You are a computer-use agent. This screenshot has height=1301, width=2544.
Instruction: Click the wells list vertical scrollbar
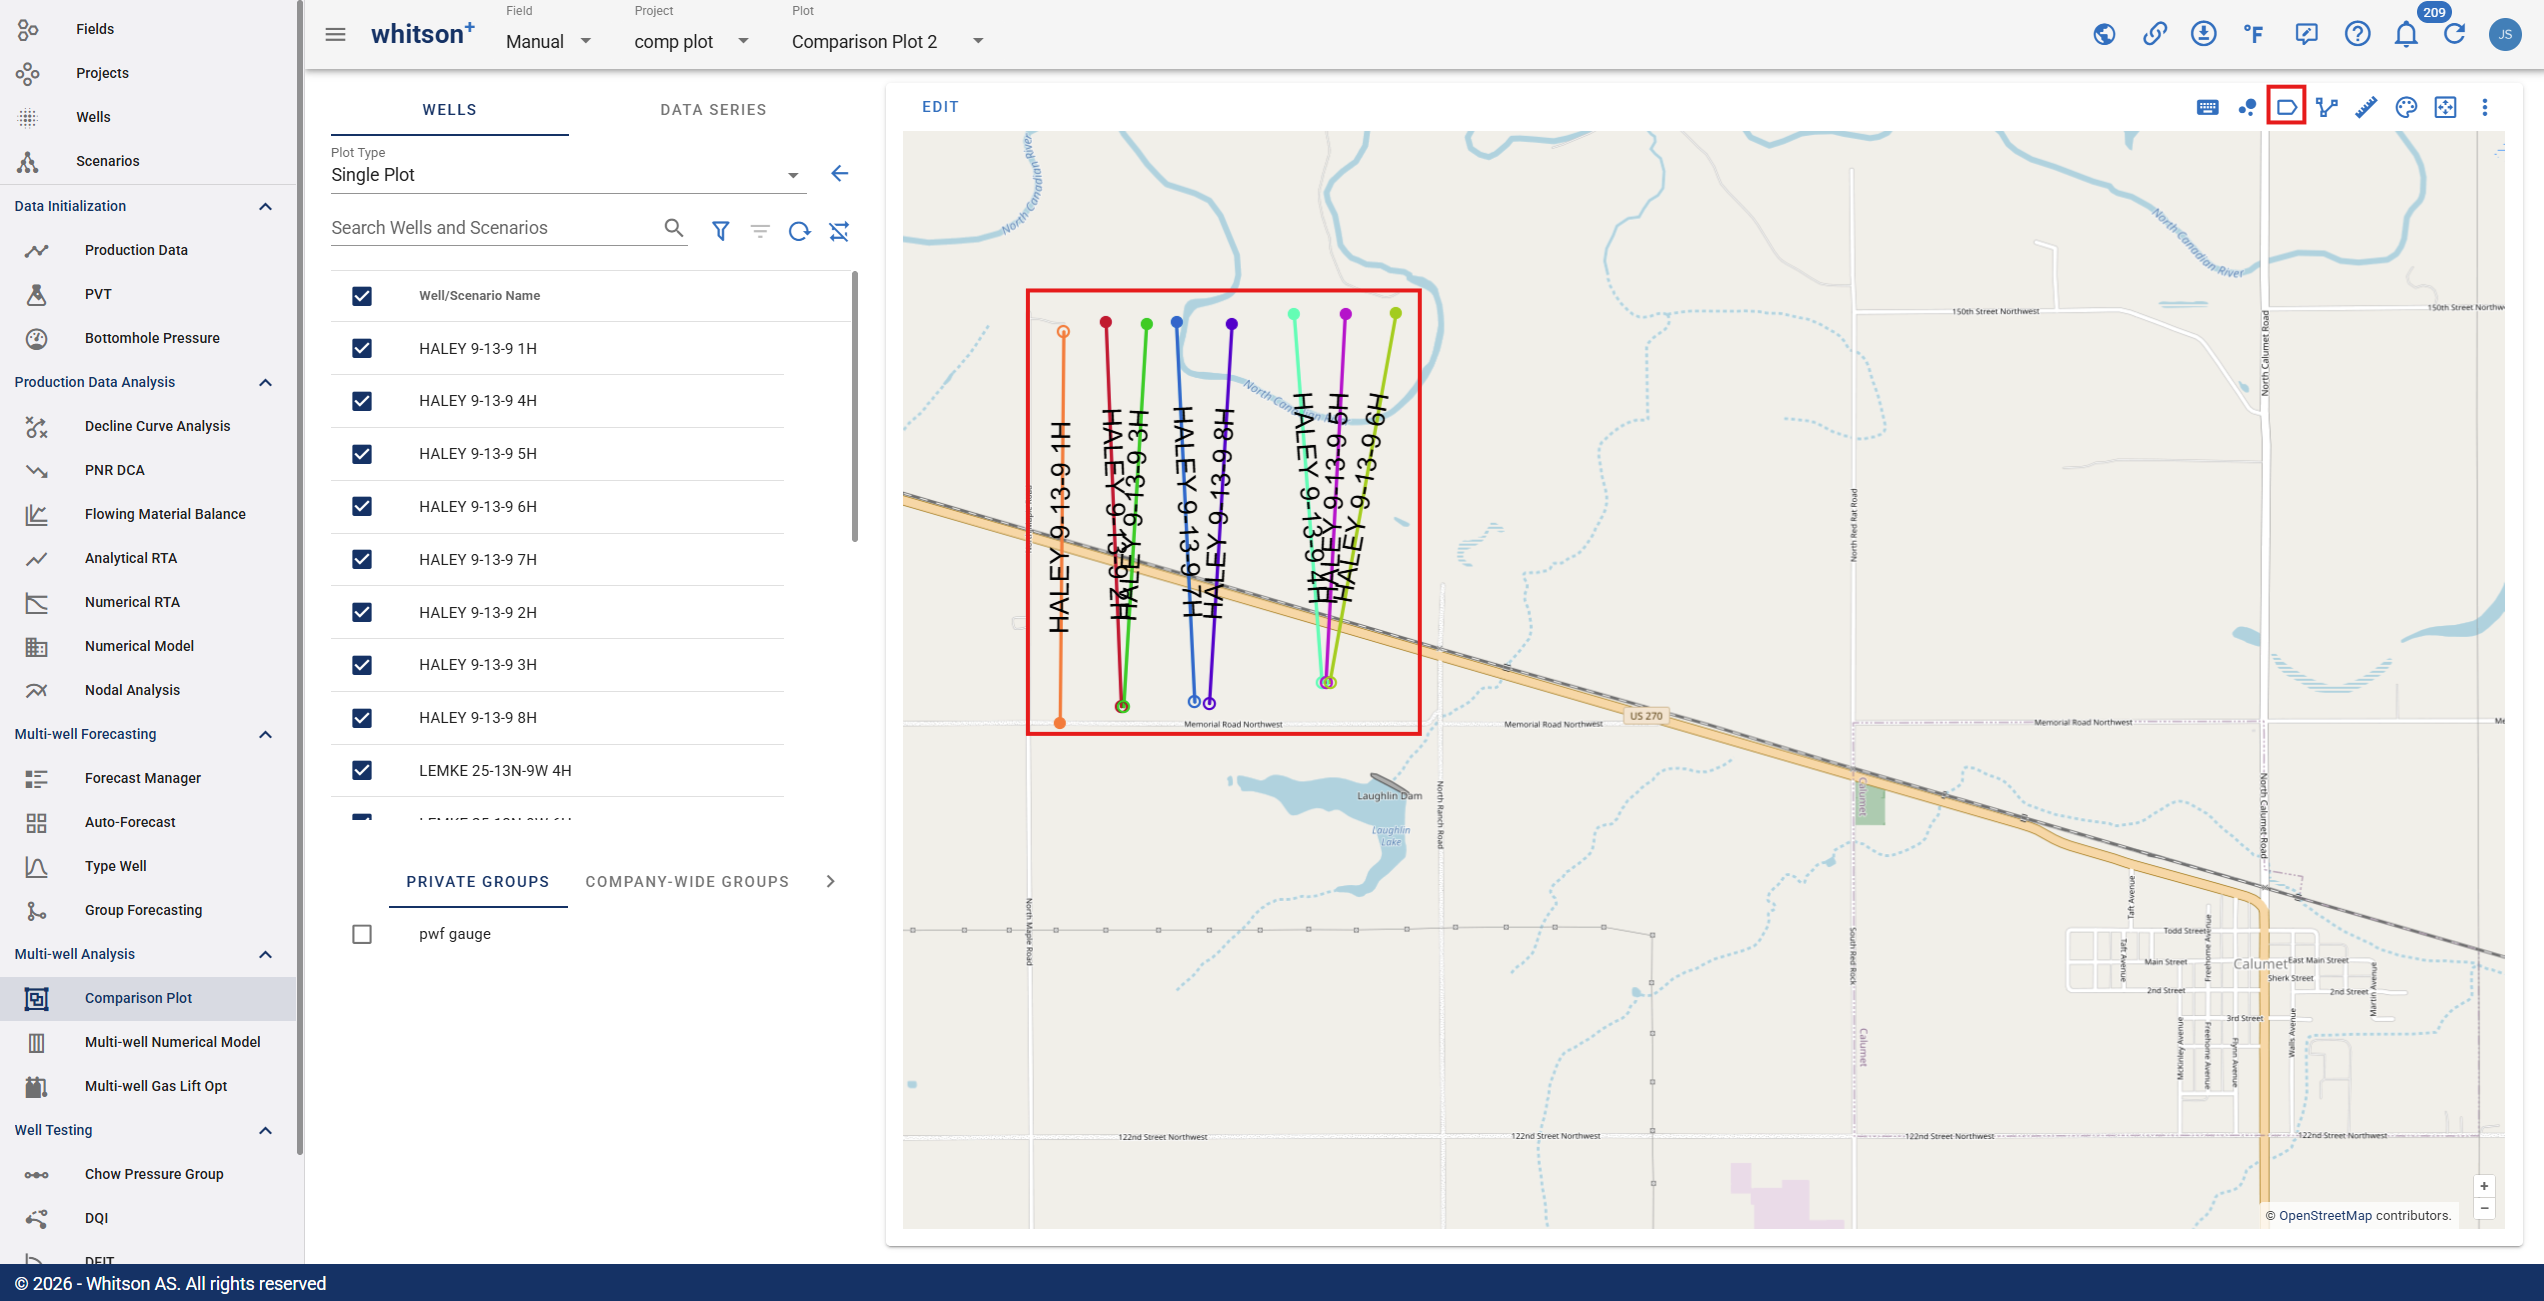point(855,406)
